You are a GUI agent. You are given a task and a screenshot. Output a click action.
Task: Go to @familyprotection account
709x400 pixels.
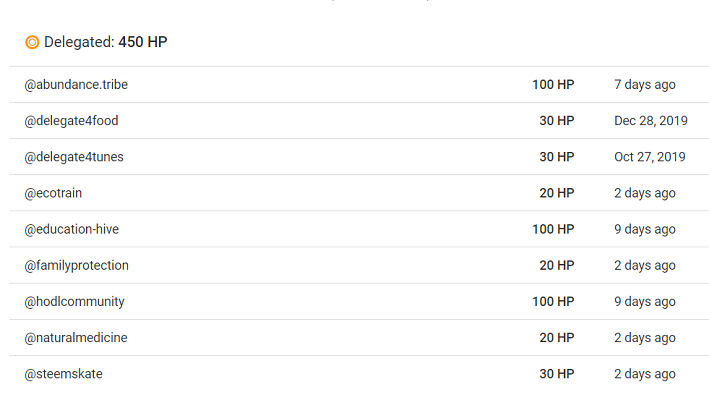click(76, 265)
